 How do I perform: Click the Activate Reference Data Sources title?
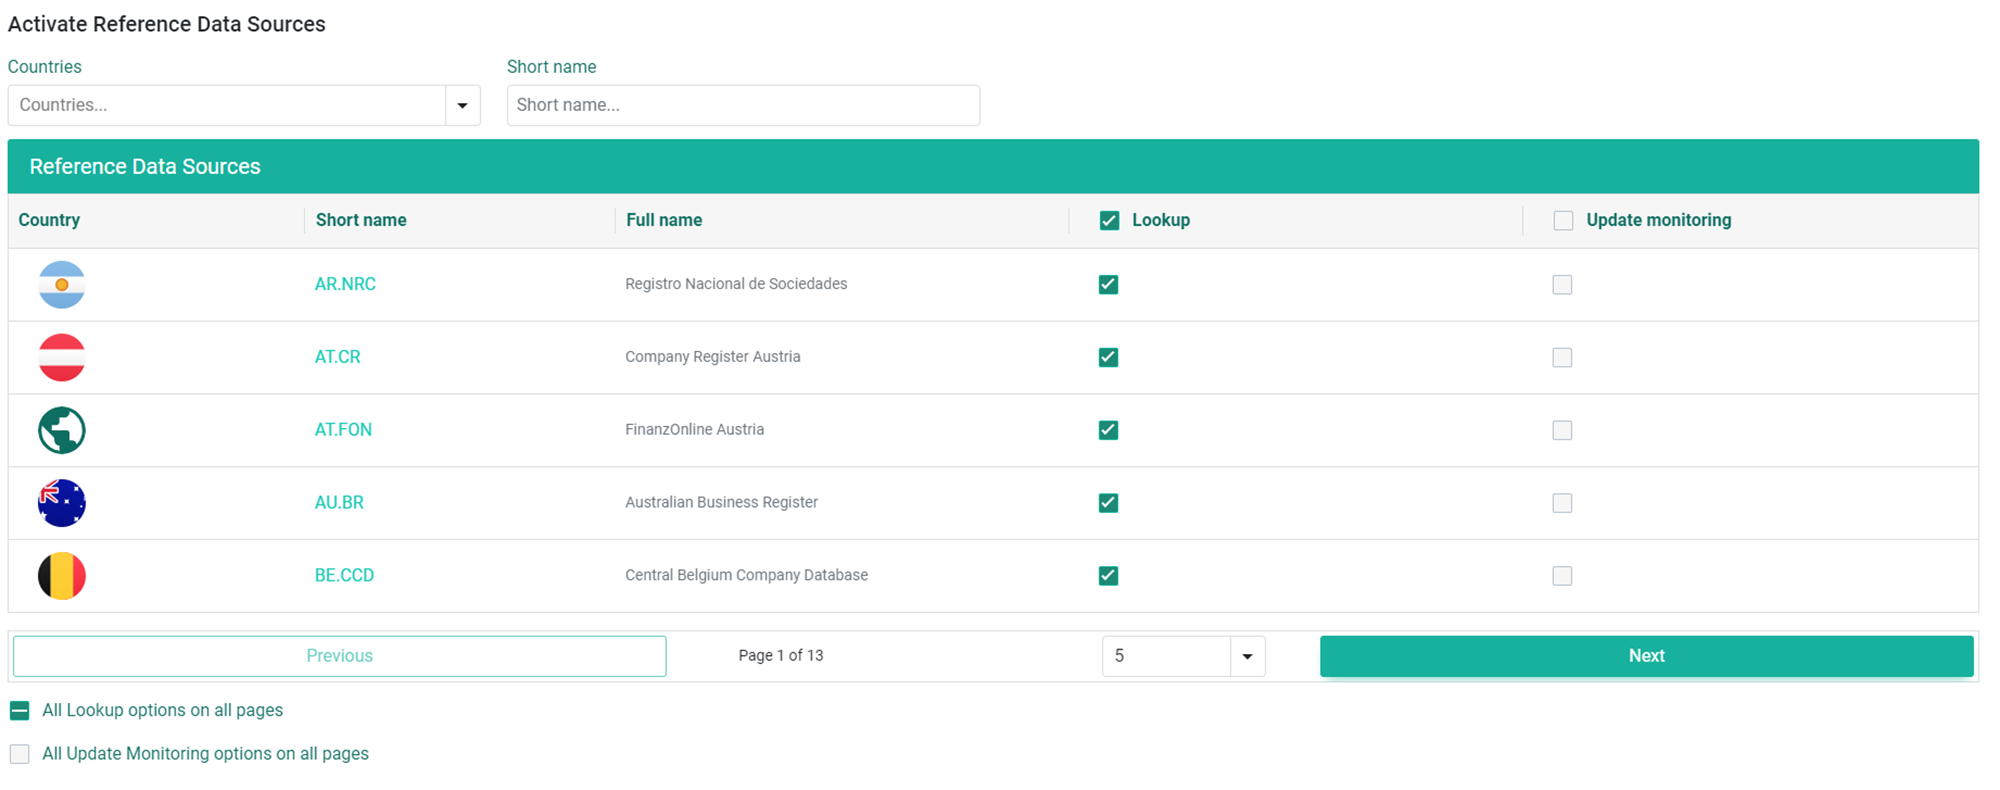[167, 24]
